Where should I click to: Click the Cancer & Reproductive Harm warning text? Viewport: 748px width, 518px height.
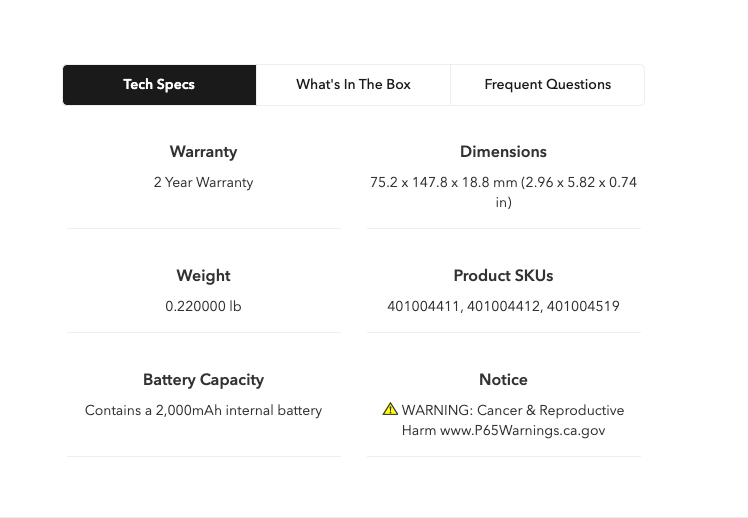coord(550,411)
